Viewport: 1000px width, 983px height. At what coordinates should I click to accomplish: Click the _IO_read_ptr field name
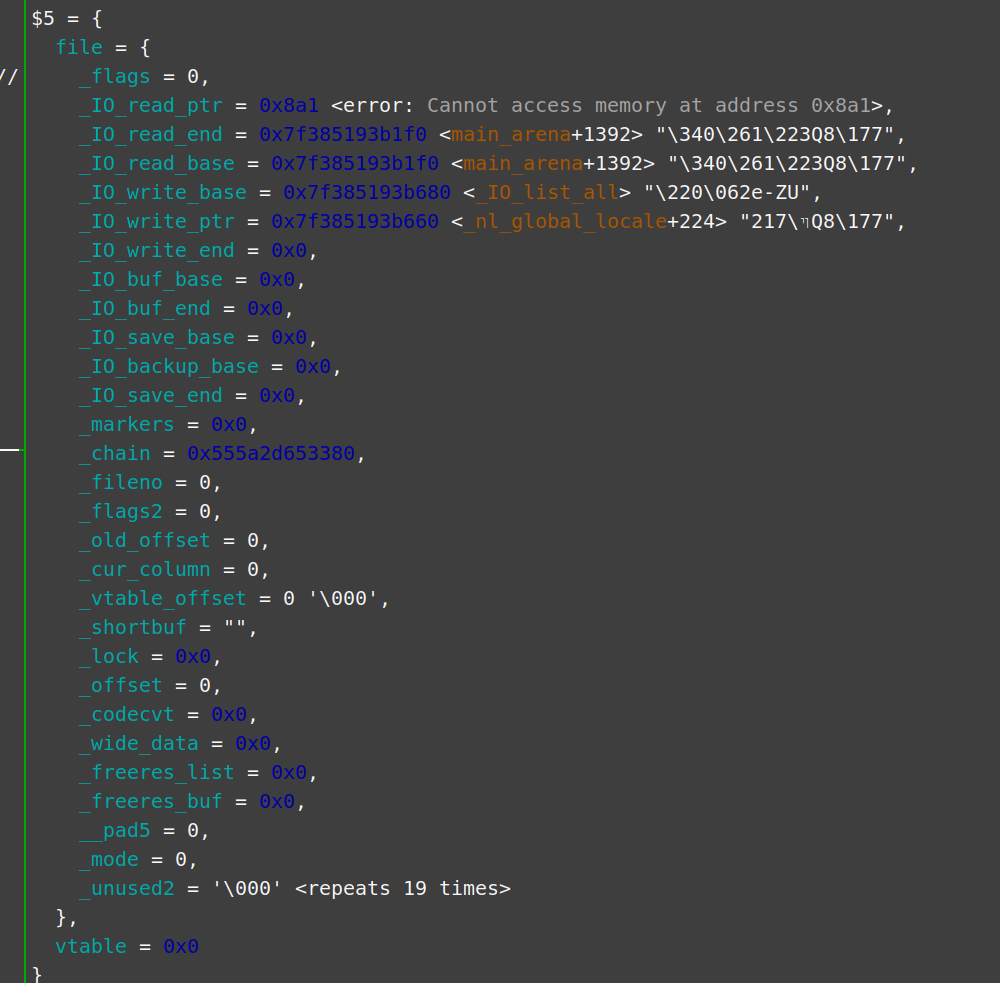[x=151, y=105]
